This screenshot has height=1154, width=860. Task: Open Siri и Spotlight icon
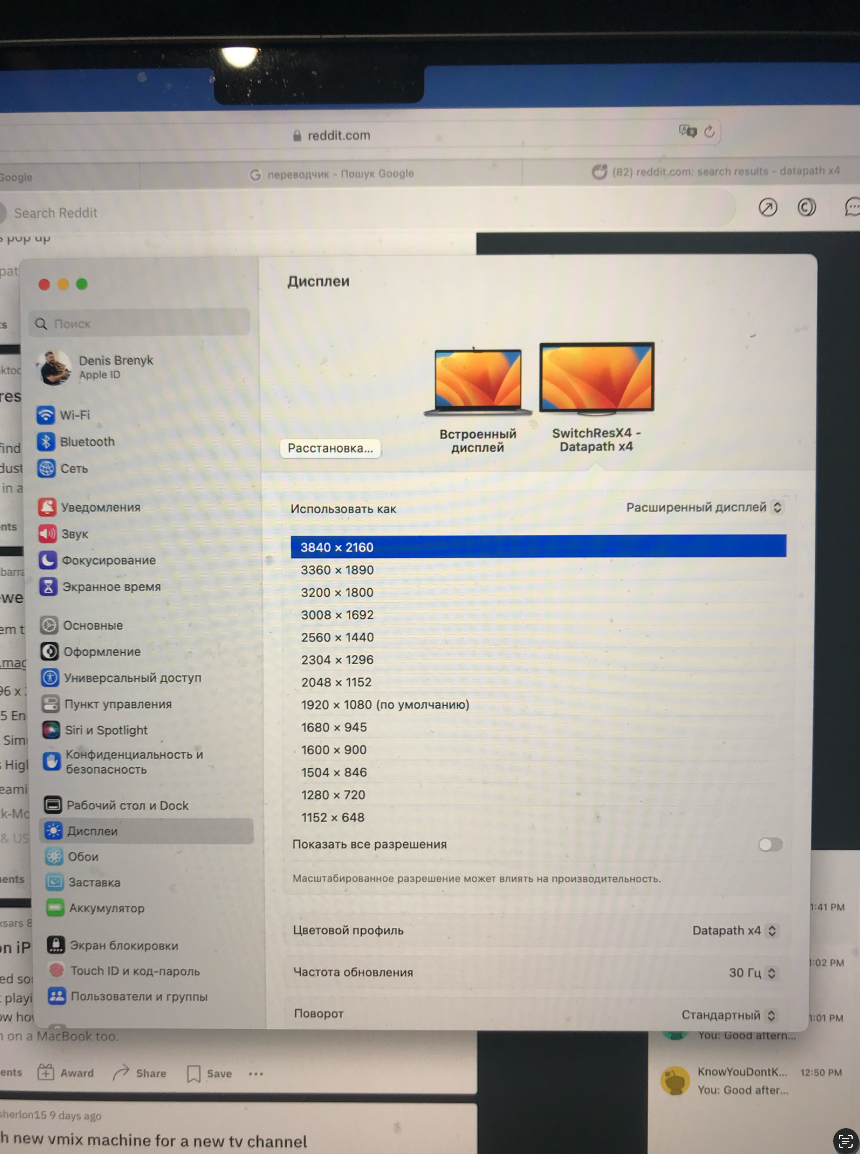coord(48,730)
